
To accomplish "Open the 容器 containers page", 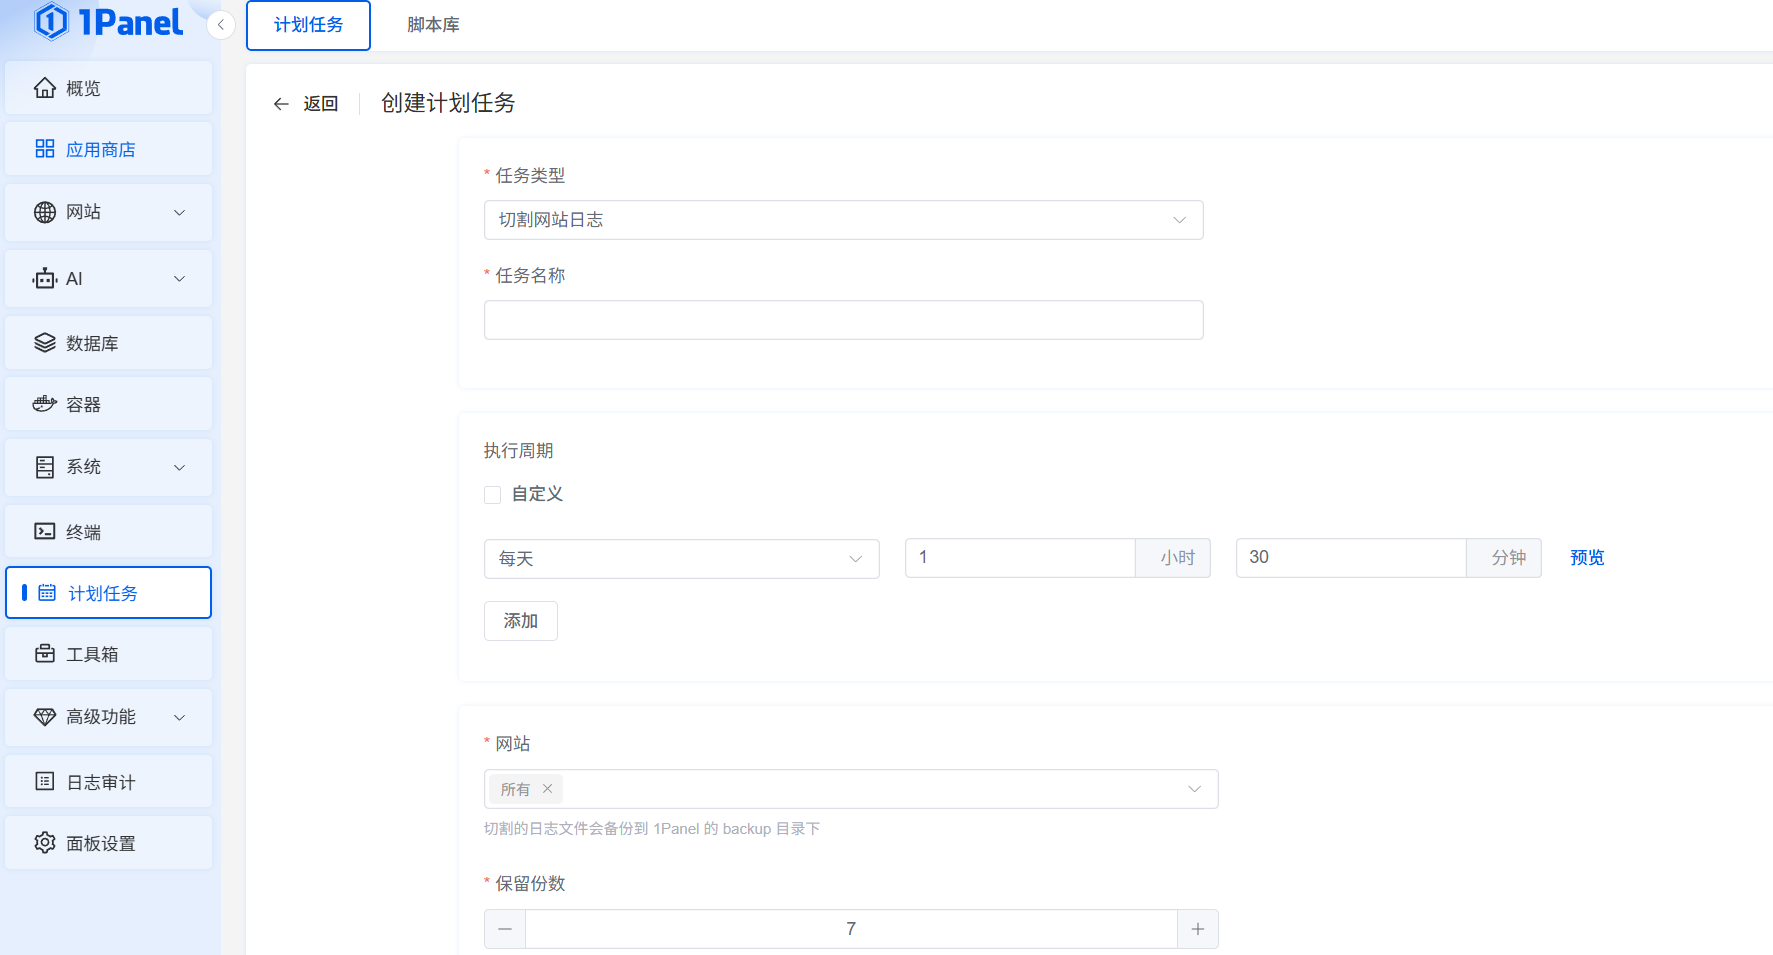I will [84, 403].
